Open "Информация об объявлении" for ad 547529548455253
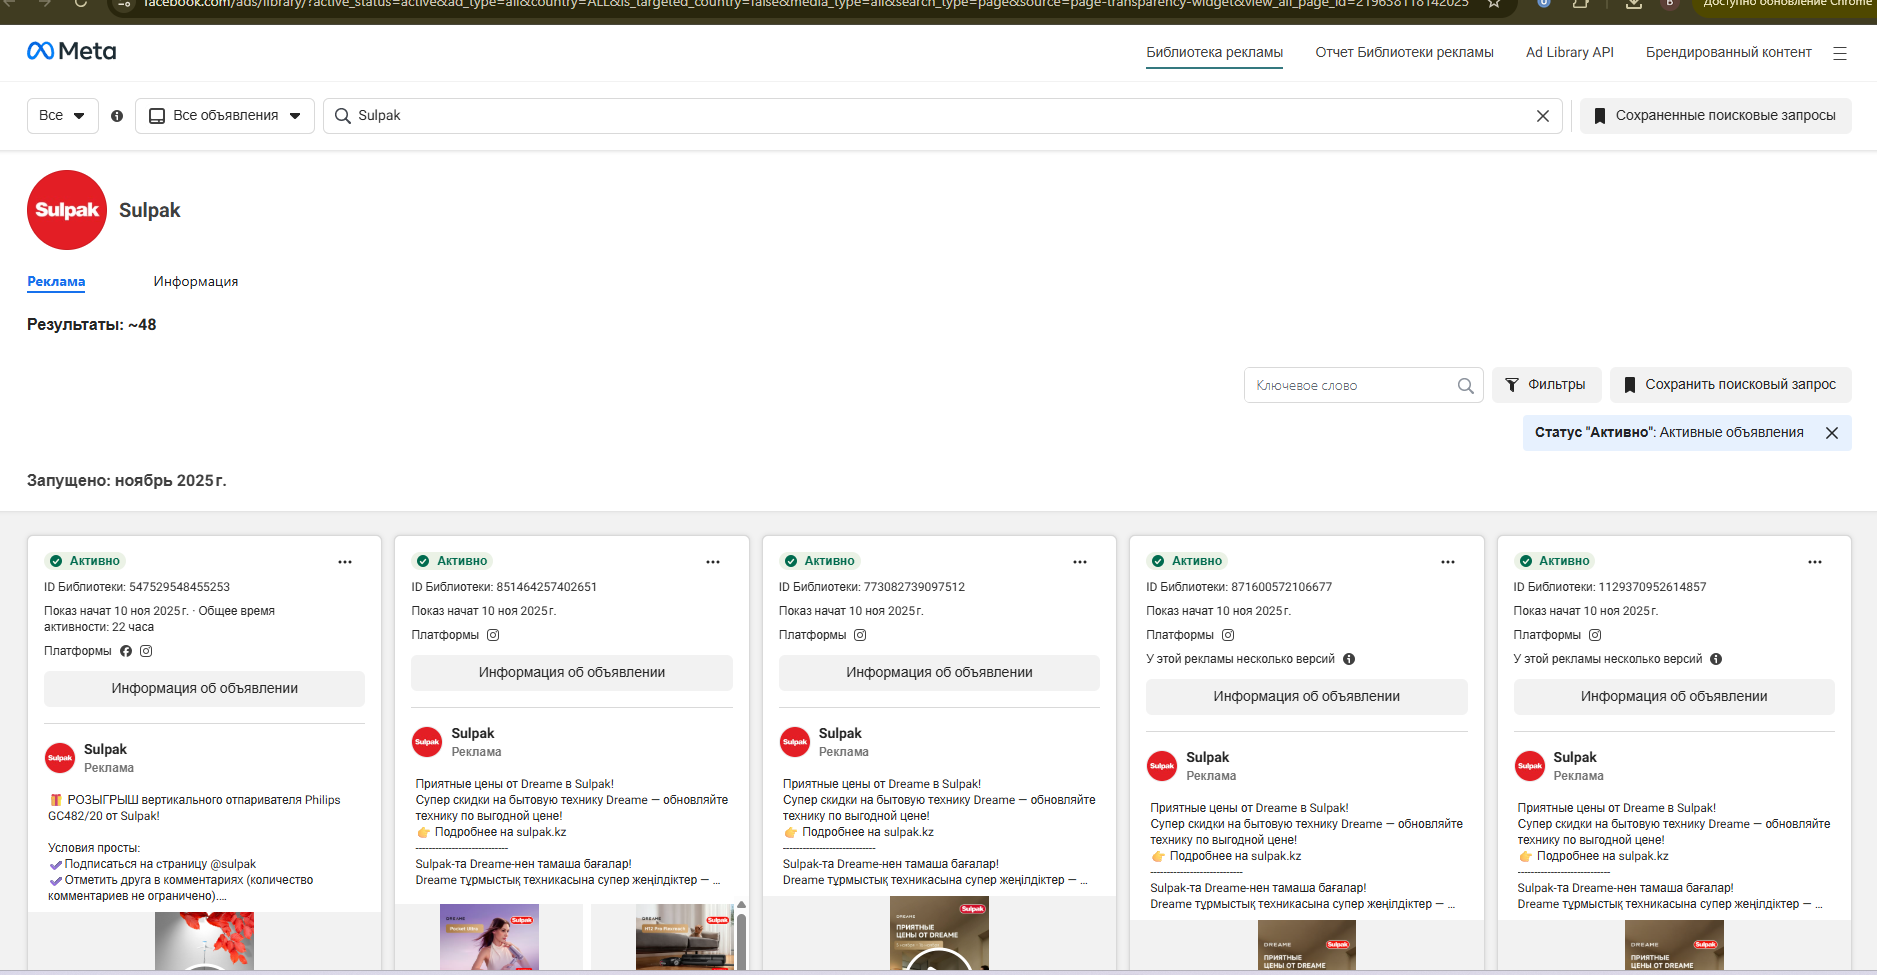This screenshot has width=1877, height=975. (204, 689)
